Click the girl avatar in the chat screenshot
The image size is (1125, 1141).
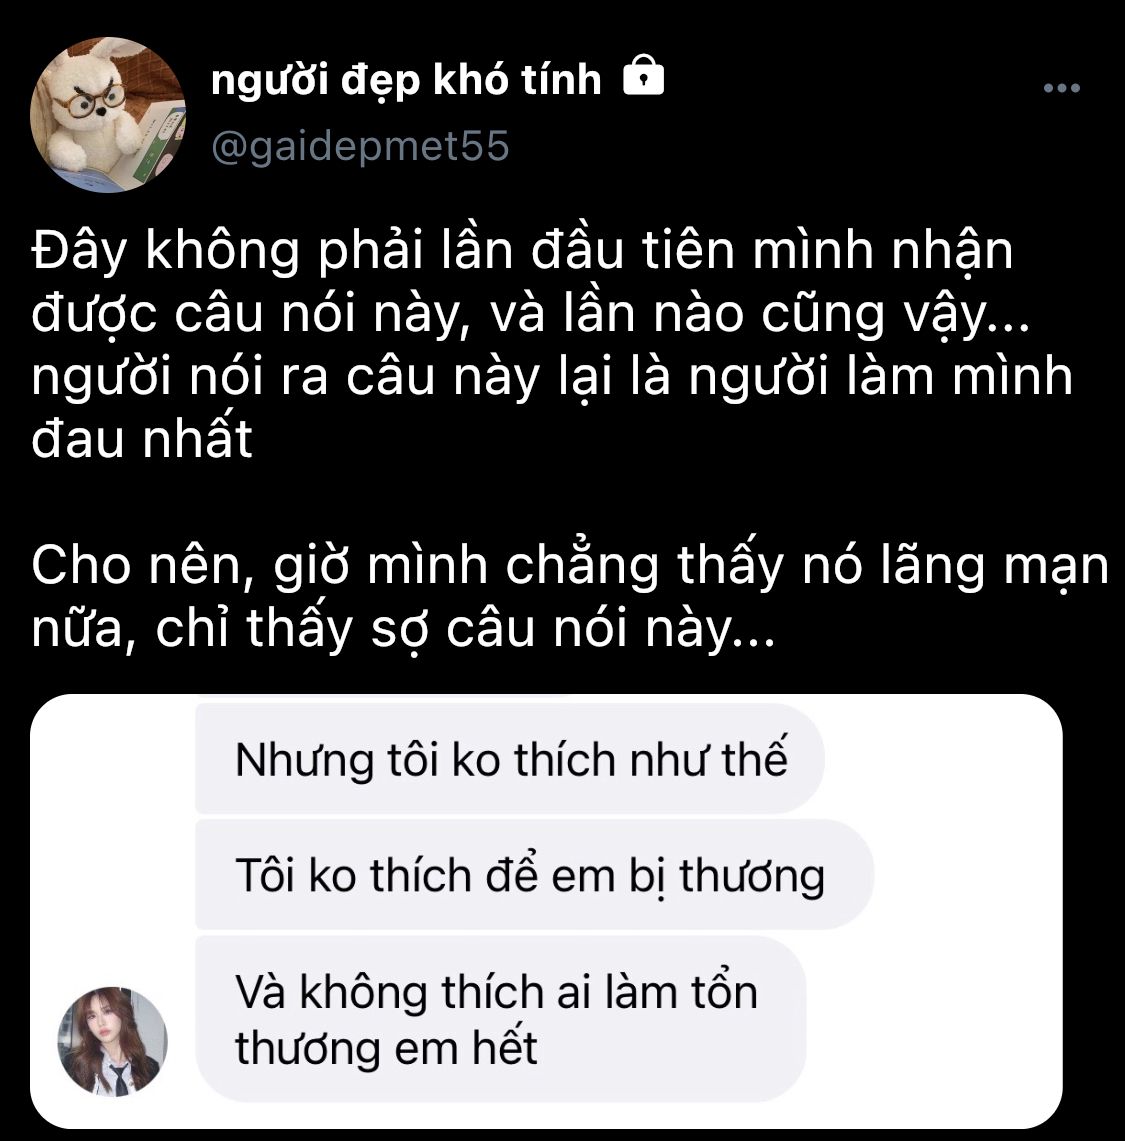pyautogui.click(x=112, y=1041)
